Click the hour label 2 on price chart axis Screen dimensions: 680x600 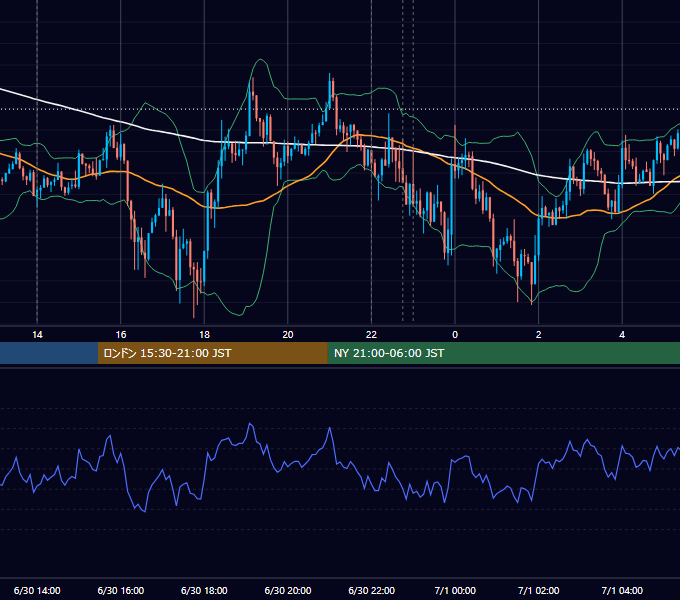click(x=538, y=335)
